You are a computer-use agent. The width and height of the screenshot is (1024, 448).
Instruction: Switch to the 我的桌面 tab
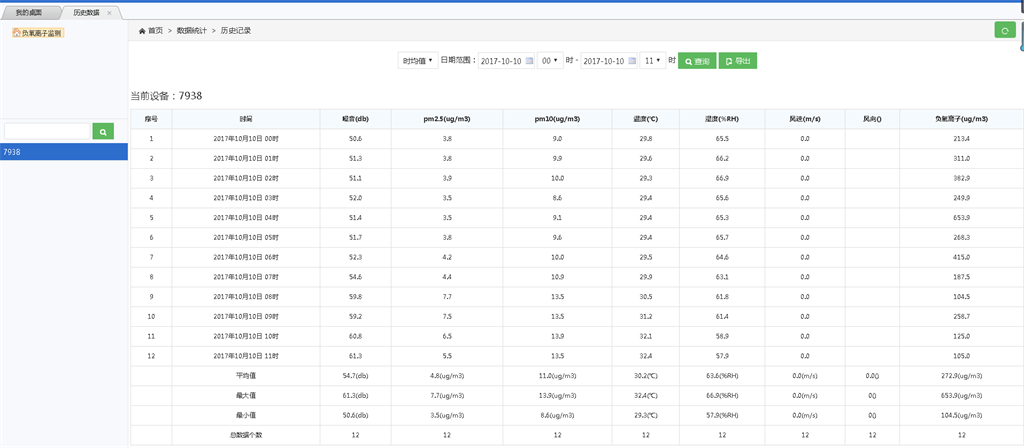pyautogui.click(x=30, y=12)
